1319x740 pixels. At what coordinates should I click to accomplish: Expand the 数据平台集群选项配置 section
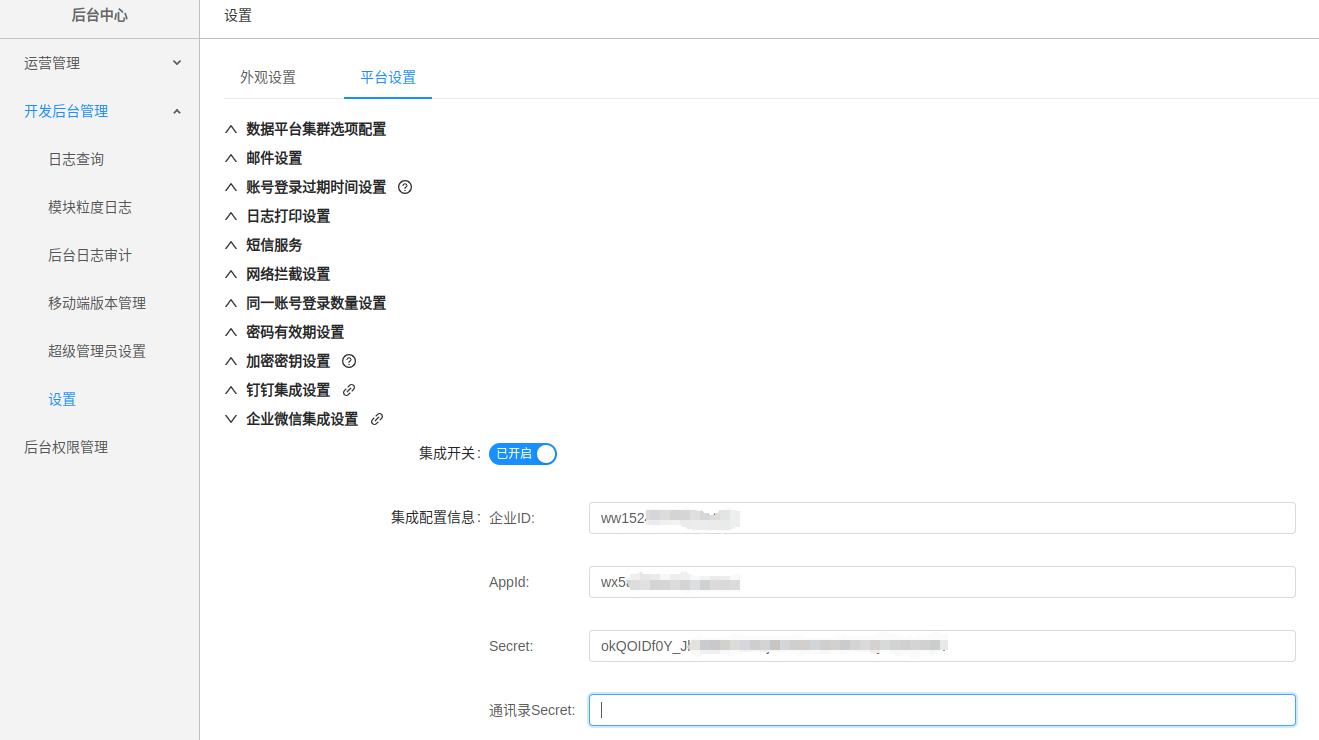point(316,129)
